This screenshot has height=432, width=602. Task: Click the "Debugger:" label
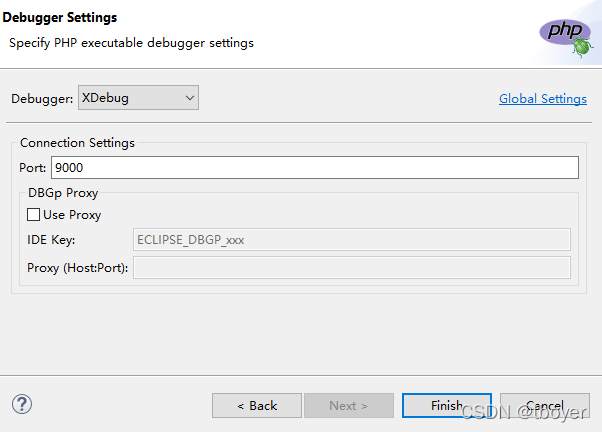pos(42,99)
